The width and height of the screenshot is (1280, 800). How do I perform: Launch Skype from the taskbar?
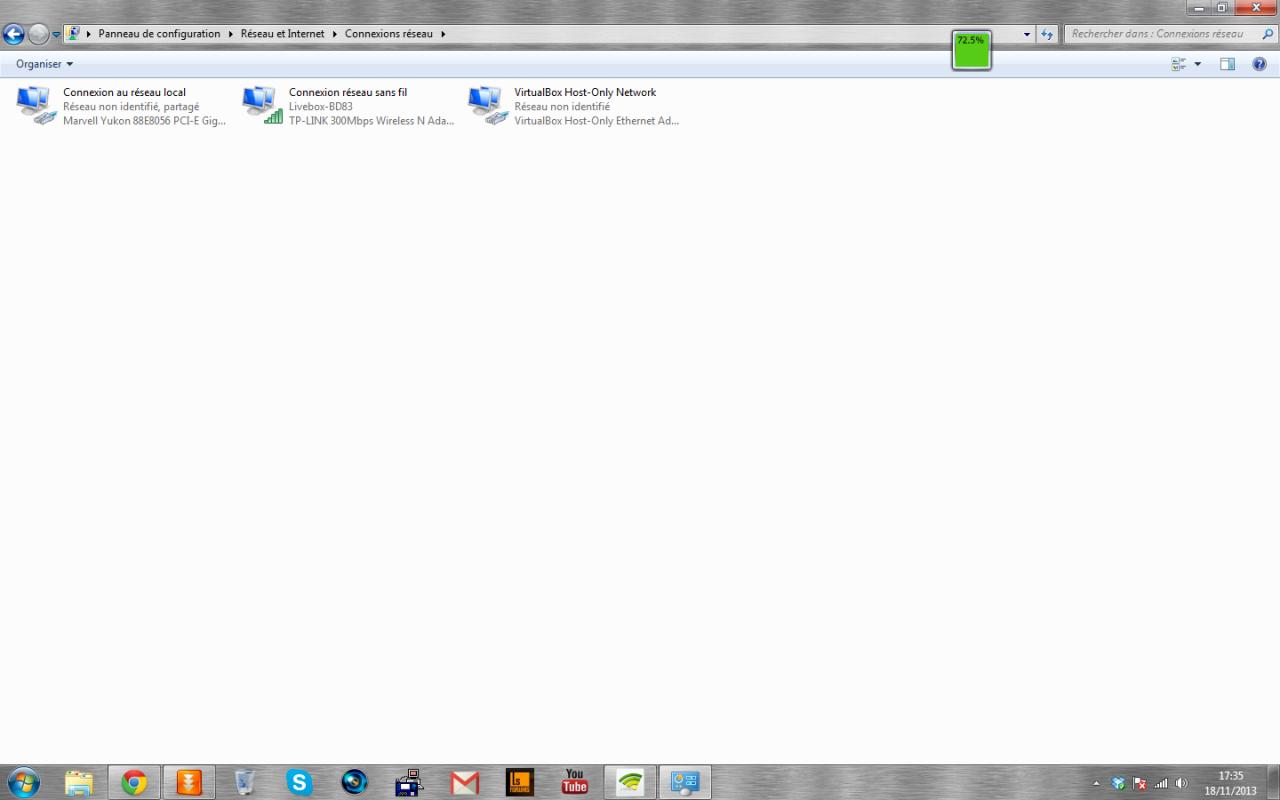[x=299, y=782]
